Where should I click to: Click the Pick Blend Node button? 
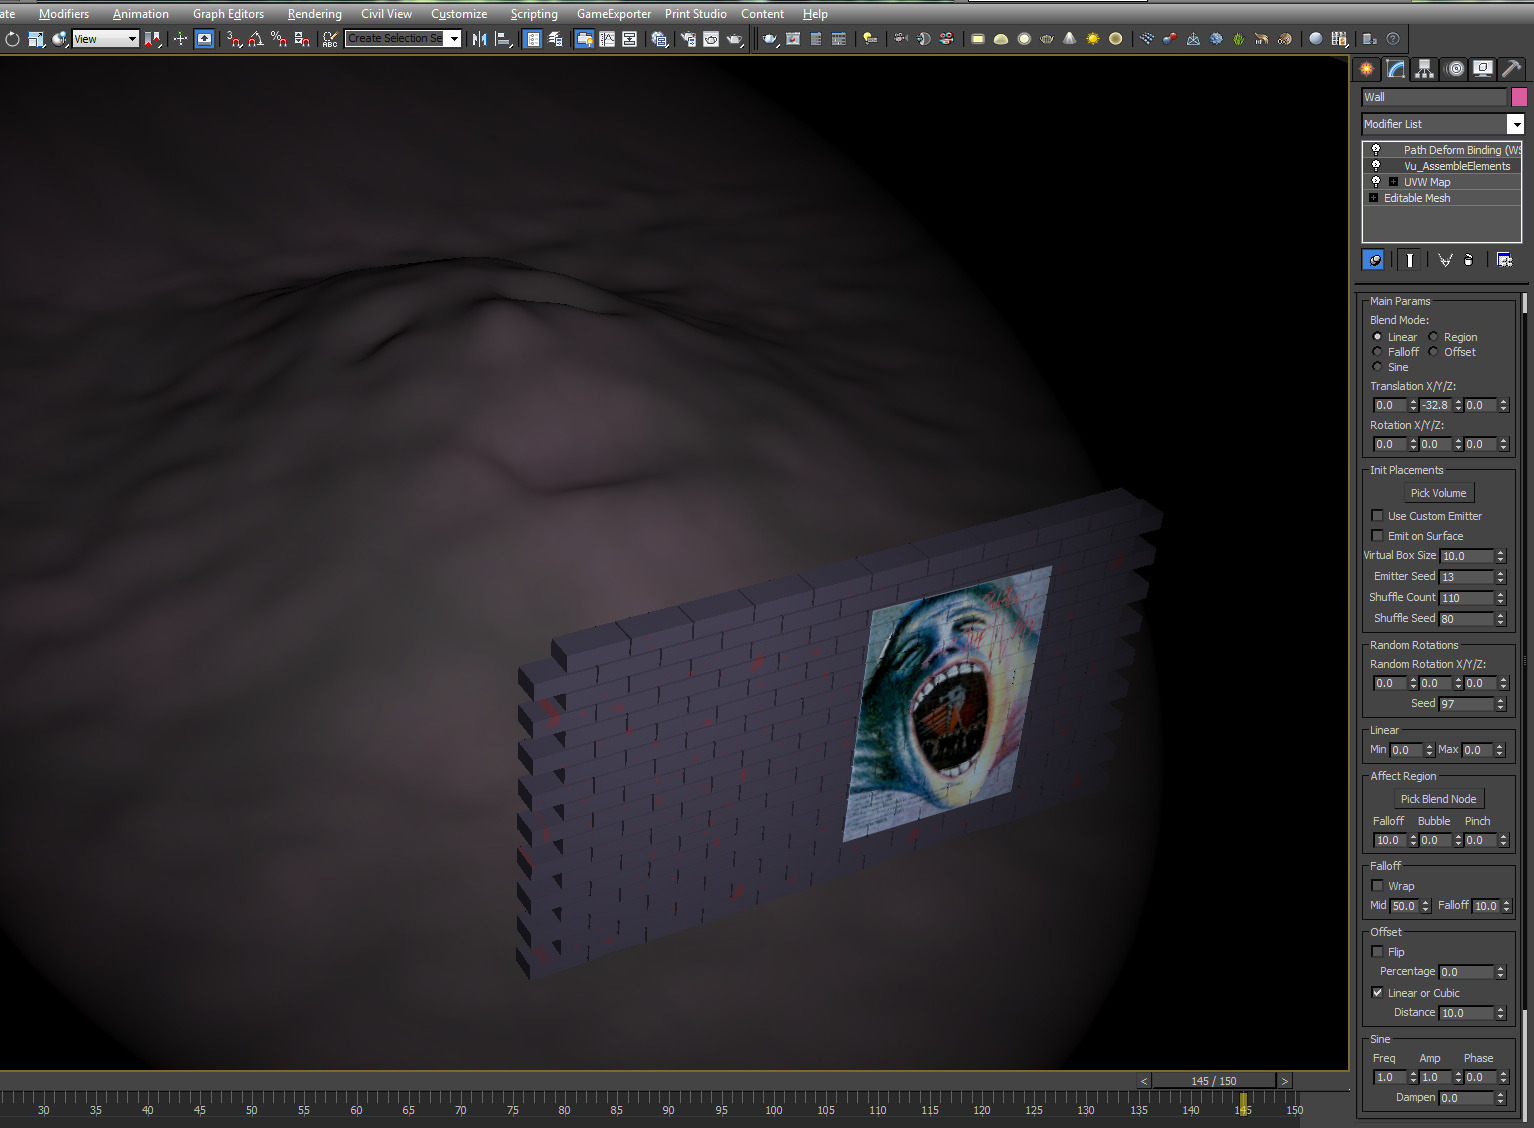pyautogui.click(x=1438, y=799)
